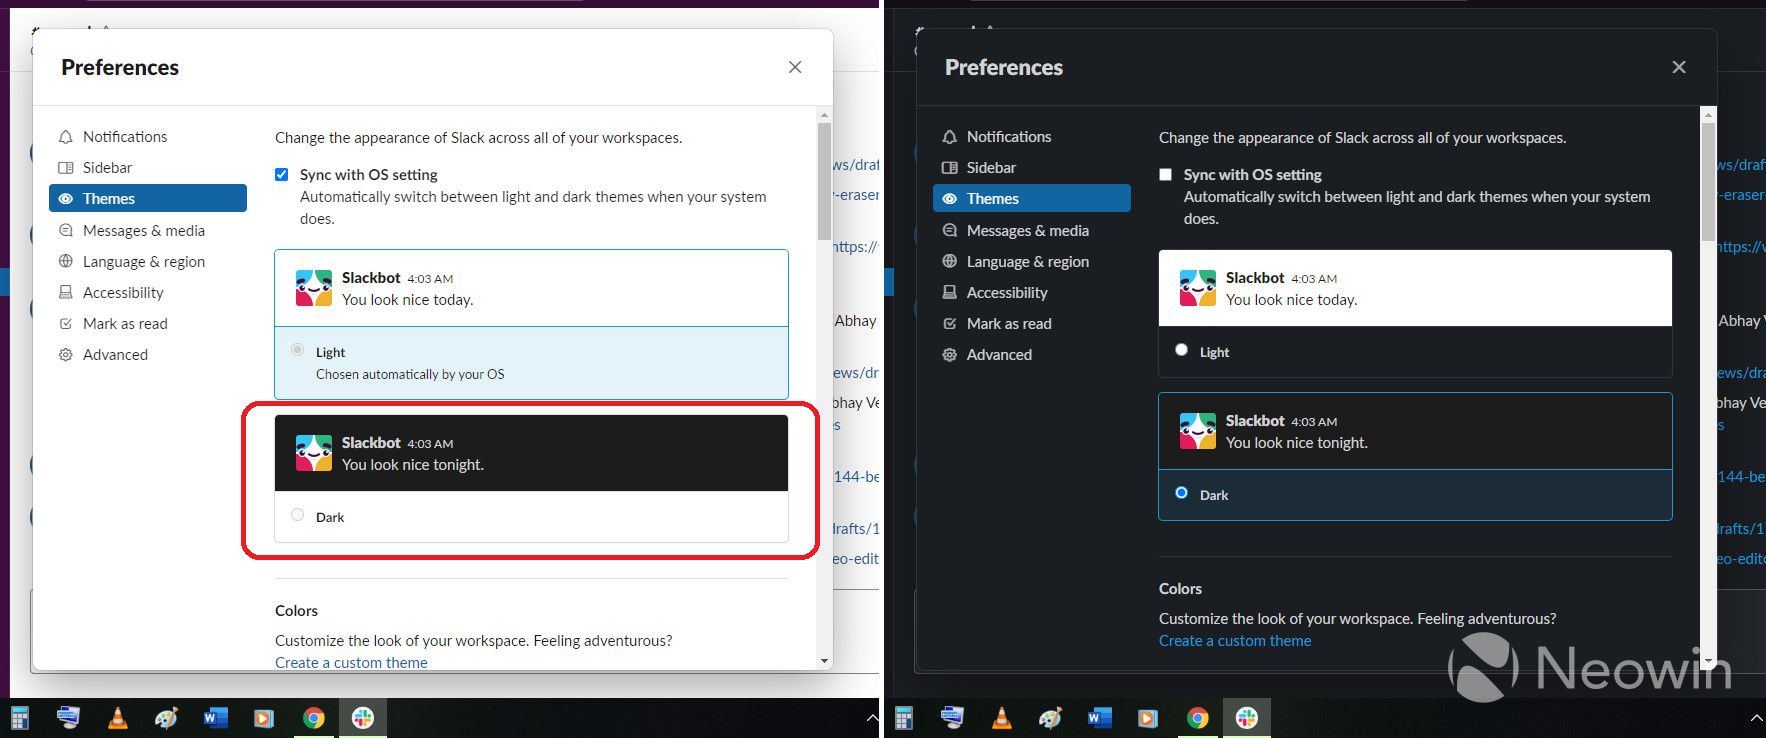The width and height of the screenshot is (1766, 738).
Task: Show hidden tray icons on the left taskbar
Action: pyautogui.click(x=872, y=718)
